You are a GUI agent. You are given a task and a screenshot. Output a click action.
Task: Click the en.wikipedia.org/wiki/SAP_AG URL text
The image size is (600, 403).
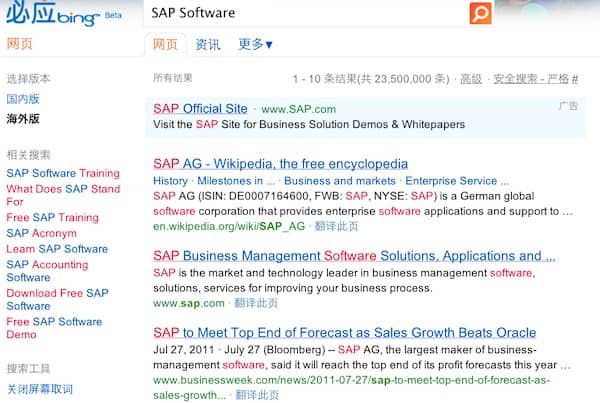point(229,226)
